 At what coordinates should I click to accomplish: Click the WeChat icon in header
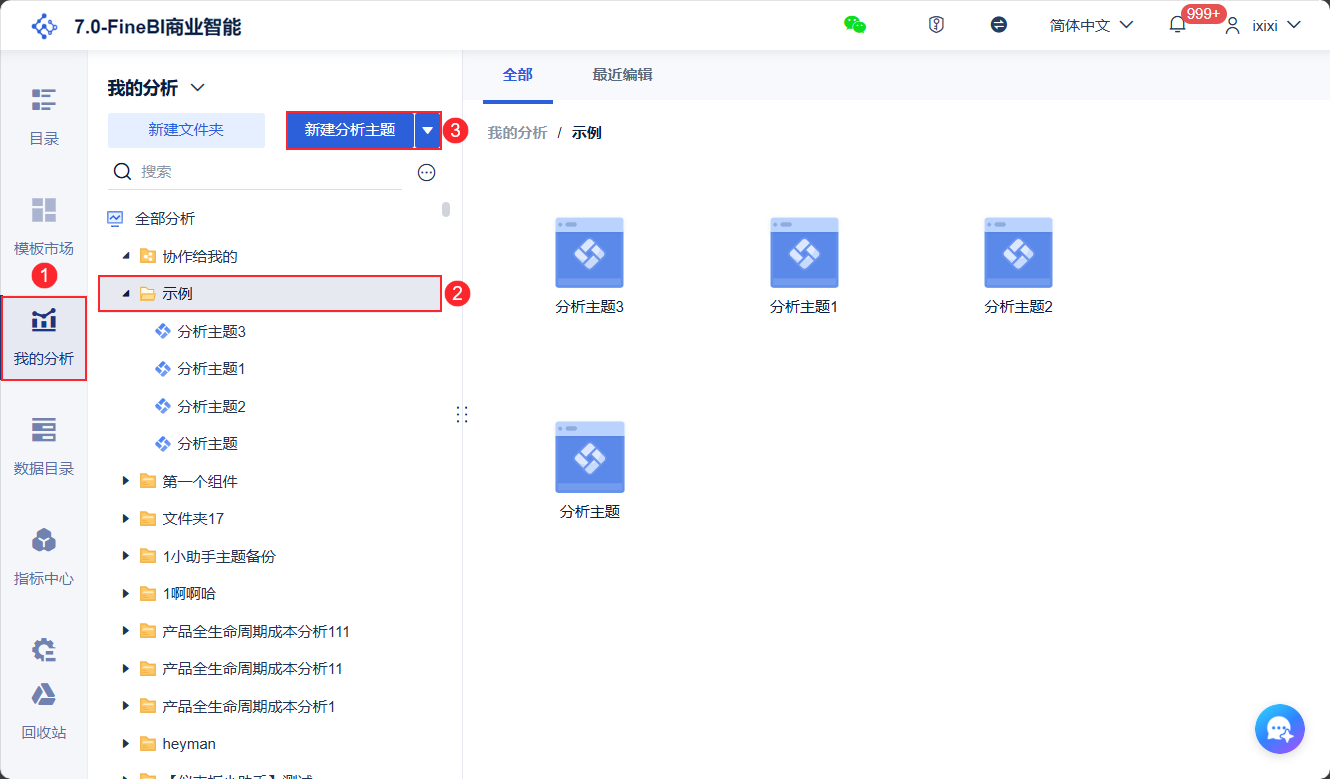pos(855,25)
